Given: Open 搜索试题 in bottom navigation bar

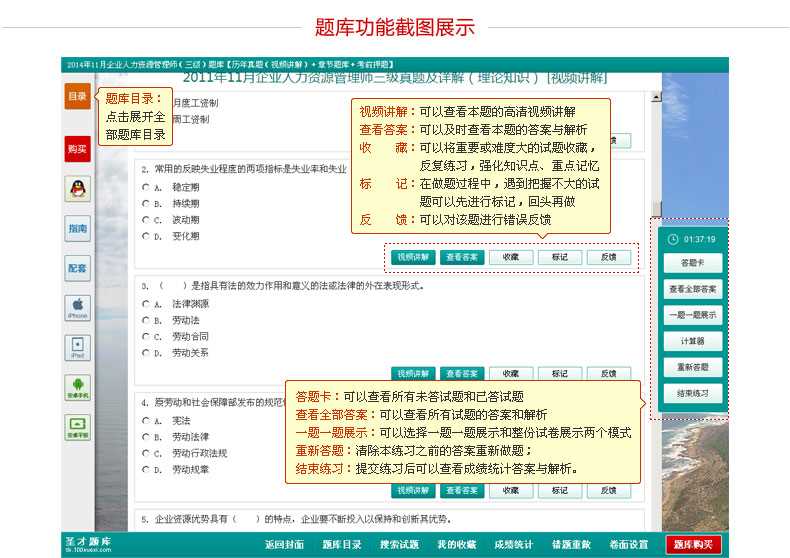Looking at the screenshot, I should pos(399,545).
